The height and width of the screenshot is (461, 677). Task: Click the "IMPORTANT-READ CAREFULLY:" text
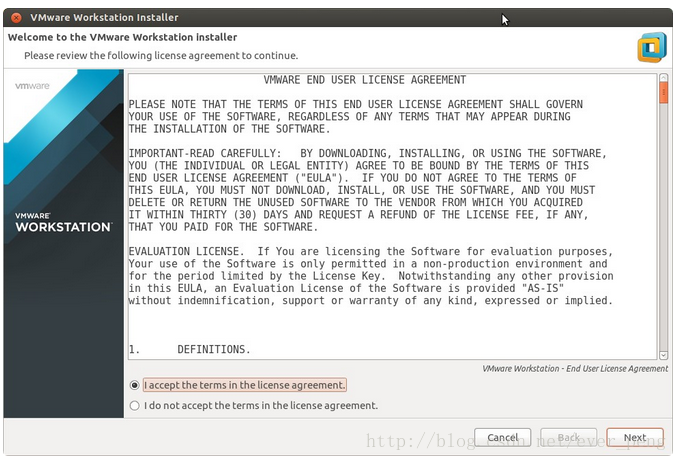click(205, 153)
